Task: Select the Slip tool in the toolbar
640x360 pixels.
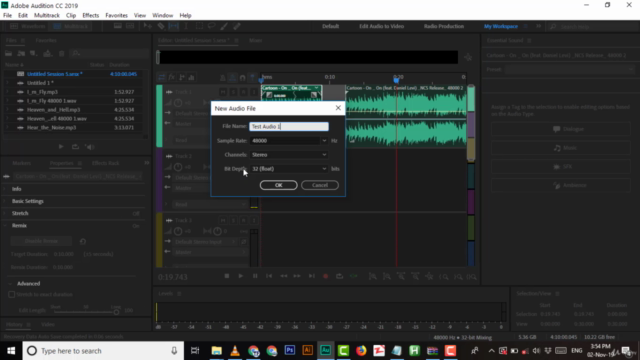Action: point(173,26)
